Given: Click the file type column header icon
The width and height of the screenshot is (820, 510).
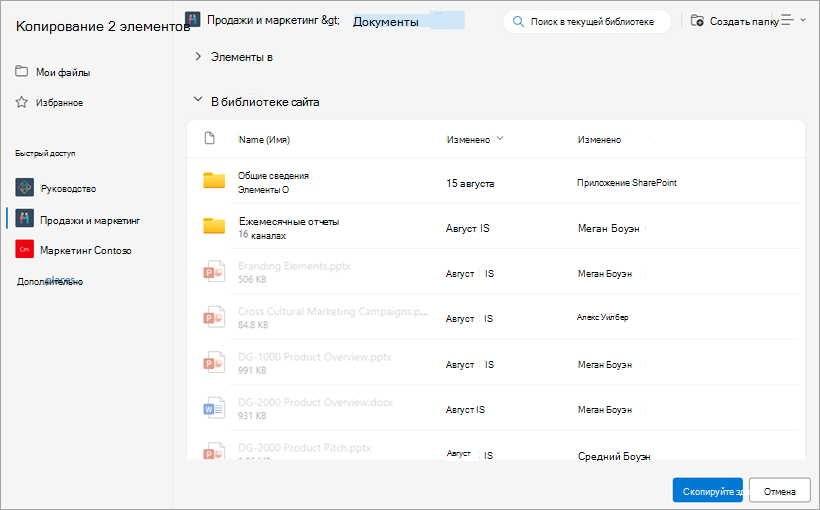Looking at the screenshot, I should pos(210,139).
